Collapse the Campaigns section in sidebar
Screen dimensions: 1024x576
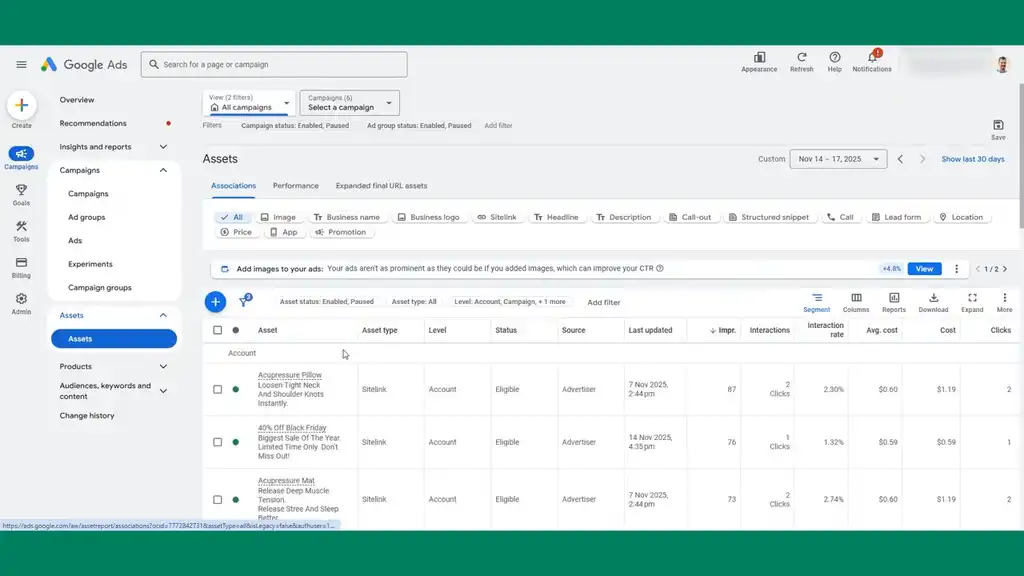[x=163, y=170]
